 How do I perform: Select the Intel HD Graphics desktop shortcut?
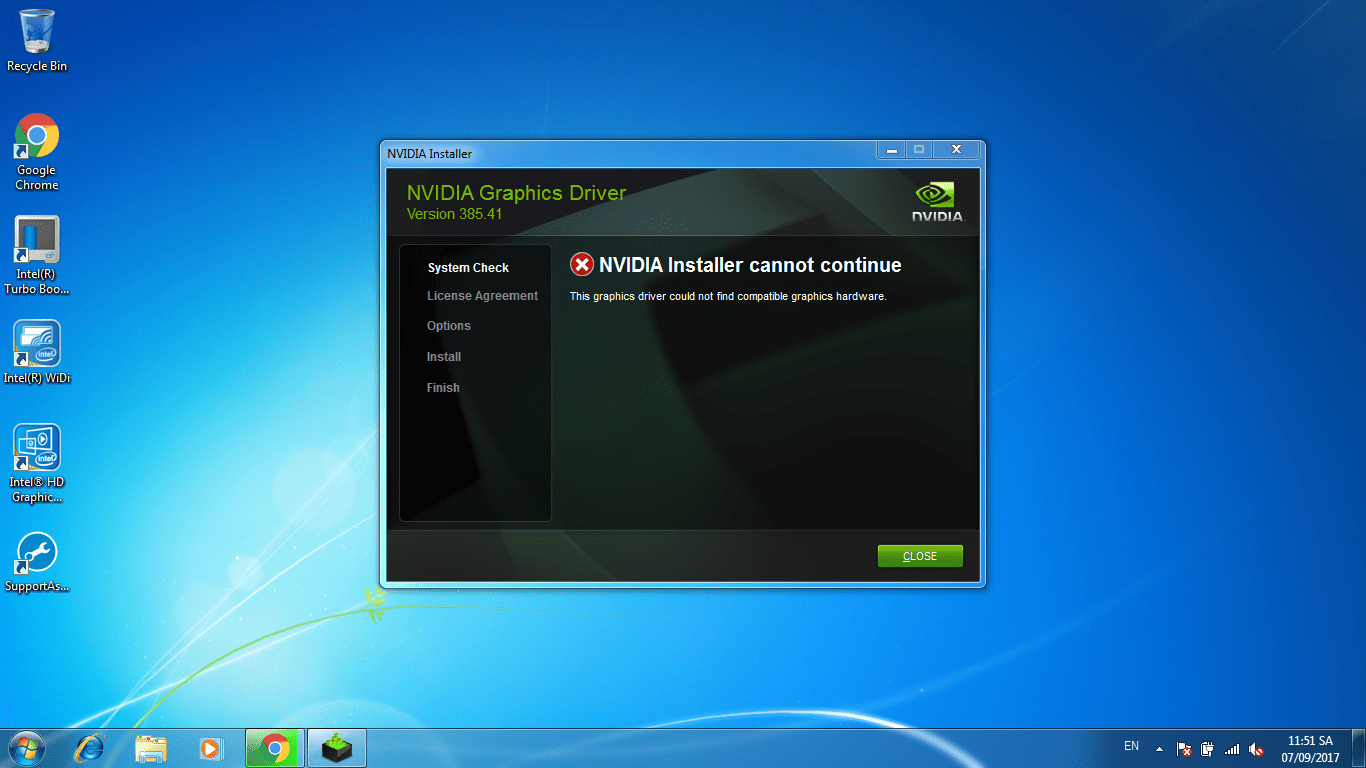pyautogui.click(x=37, y=462)
